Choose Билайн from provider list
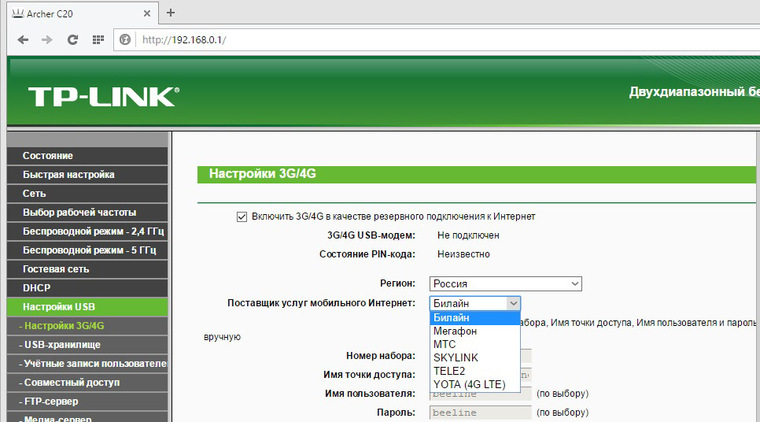Image resolution: width=760 pixels, height=422 pixels. coord(475,318)
